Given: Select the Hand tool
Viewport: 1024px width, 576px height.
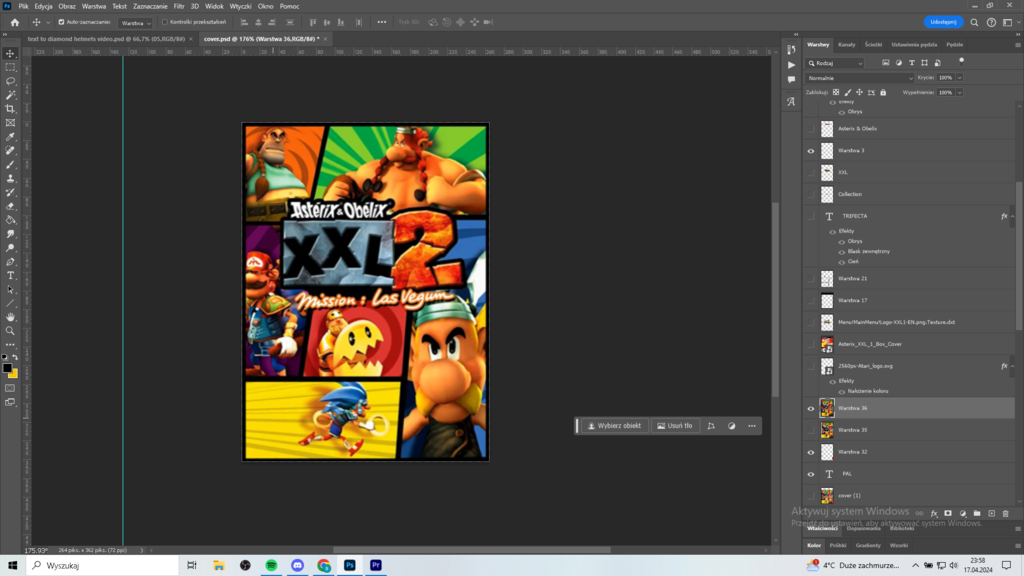Looking at the screenshot, I should [10, 317].
